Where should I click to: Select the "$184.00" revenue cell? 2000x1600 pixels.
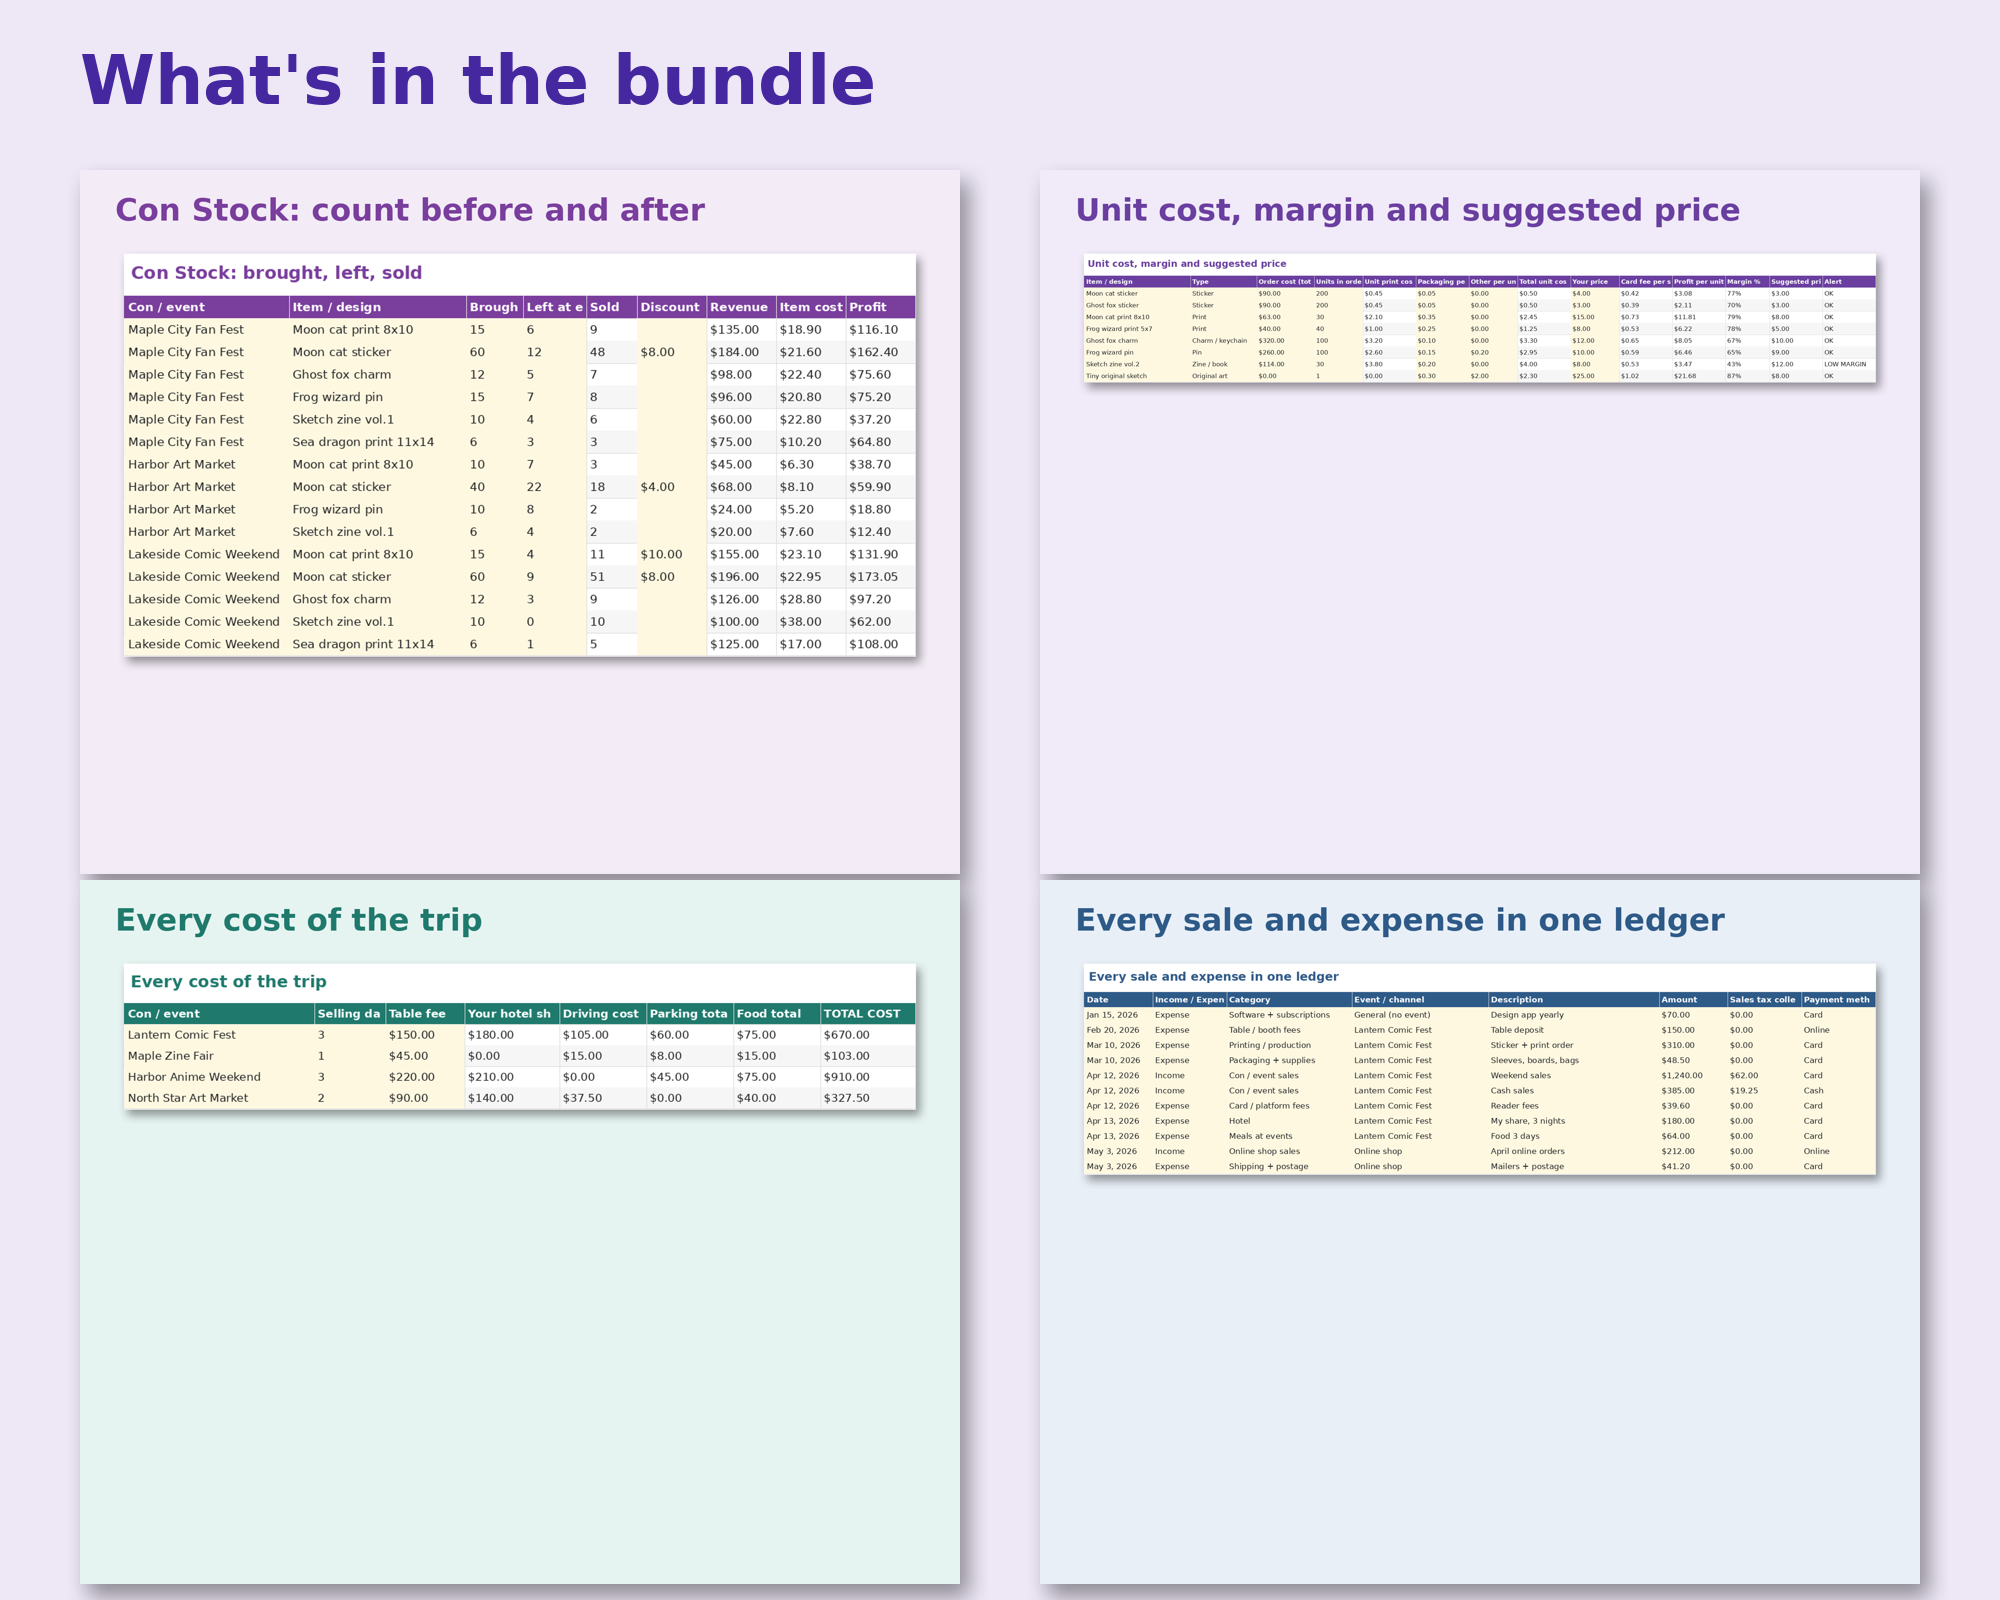[x=740, y=352]
